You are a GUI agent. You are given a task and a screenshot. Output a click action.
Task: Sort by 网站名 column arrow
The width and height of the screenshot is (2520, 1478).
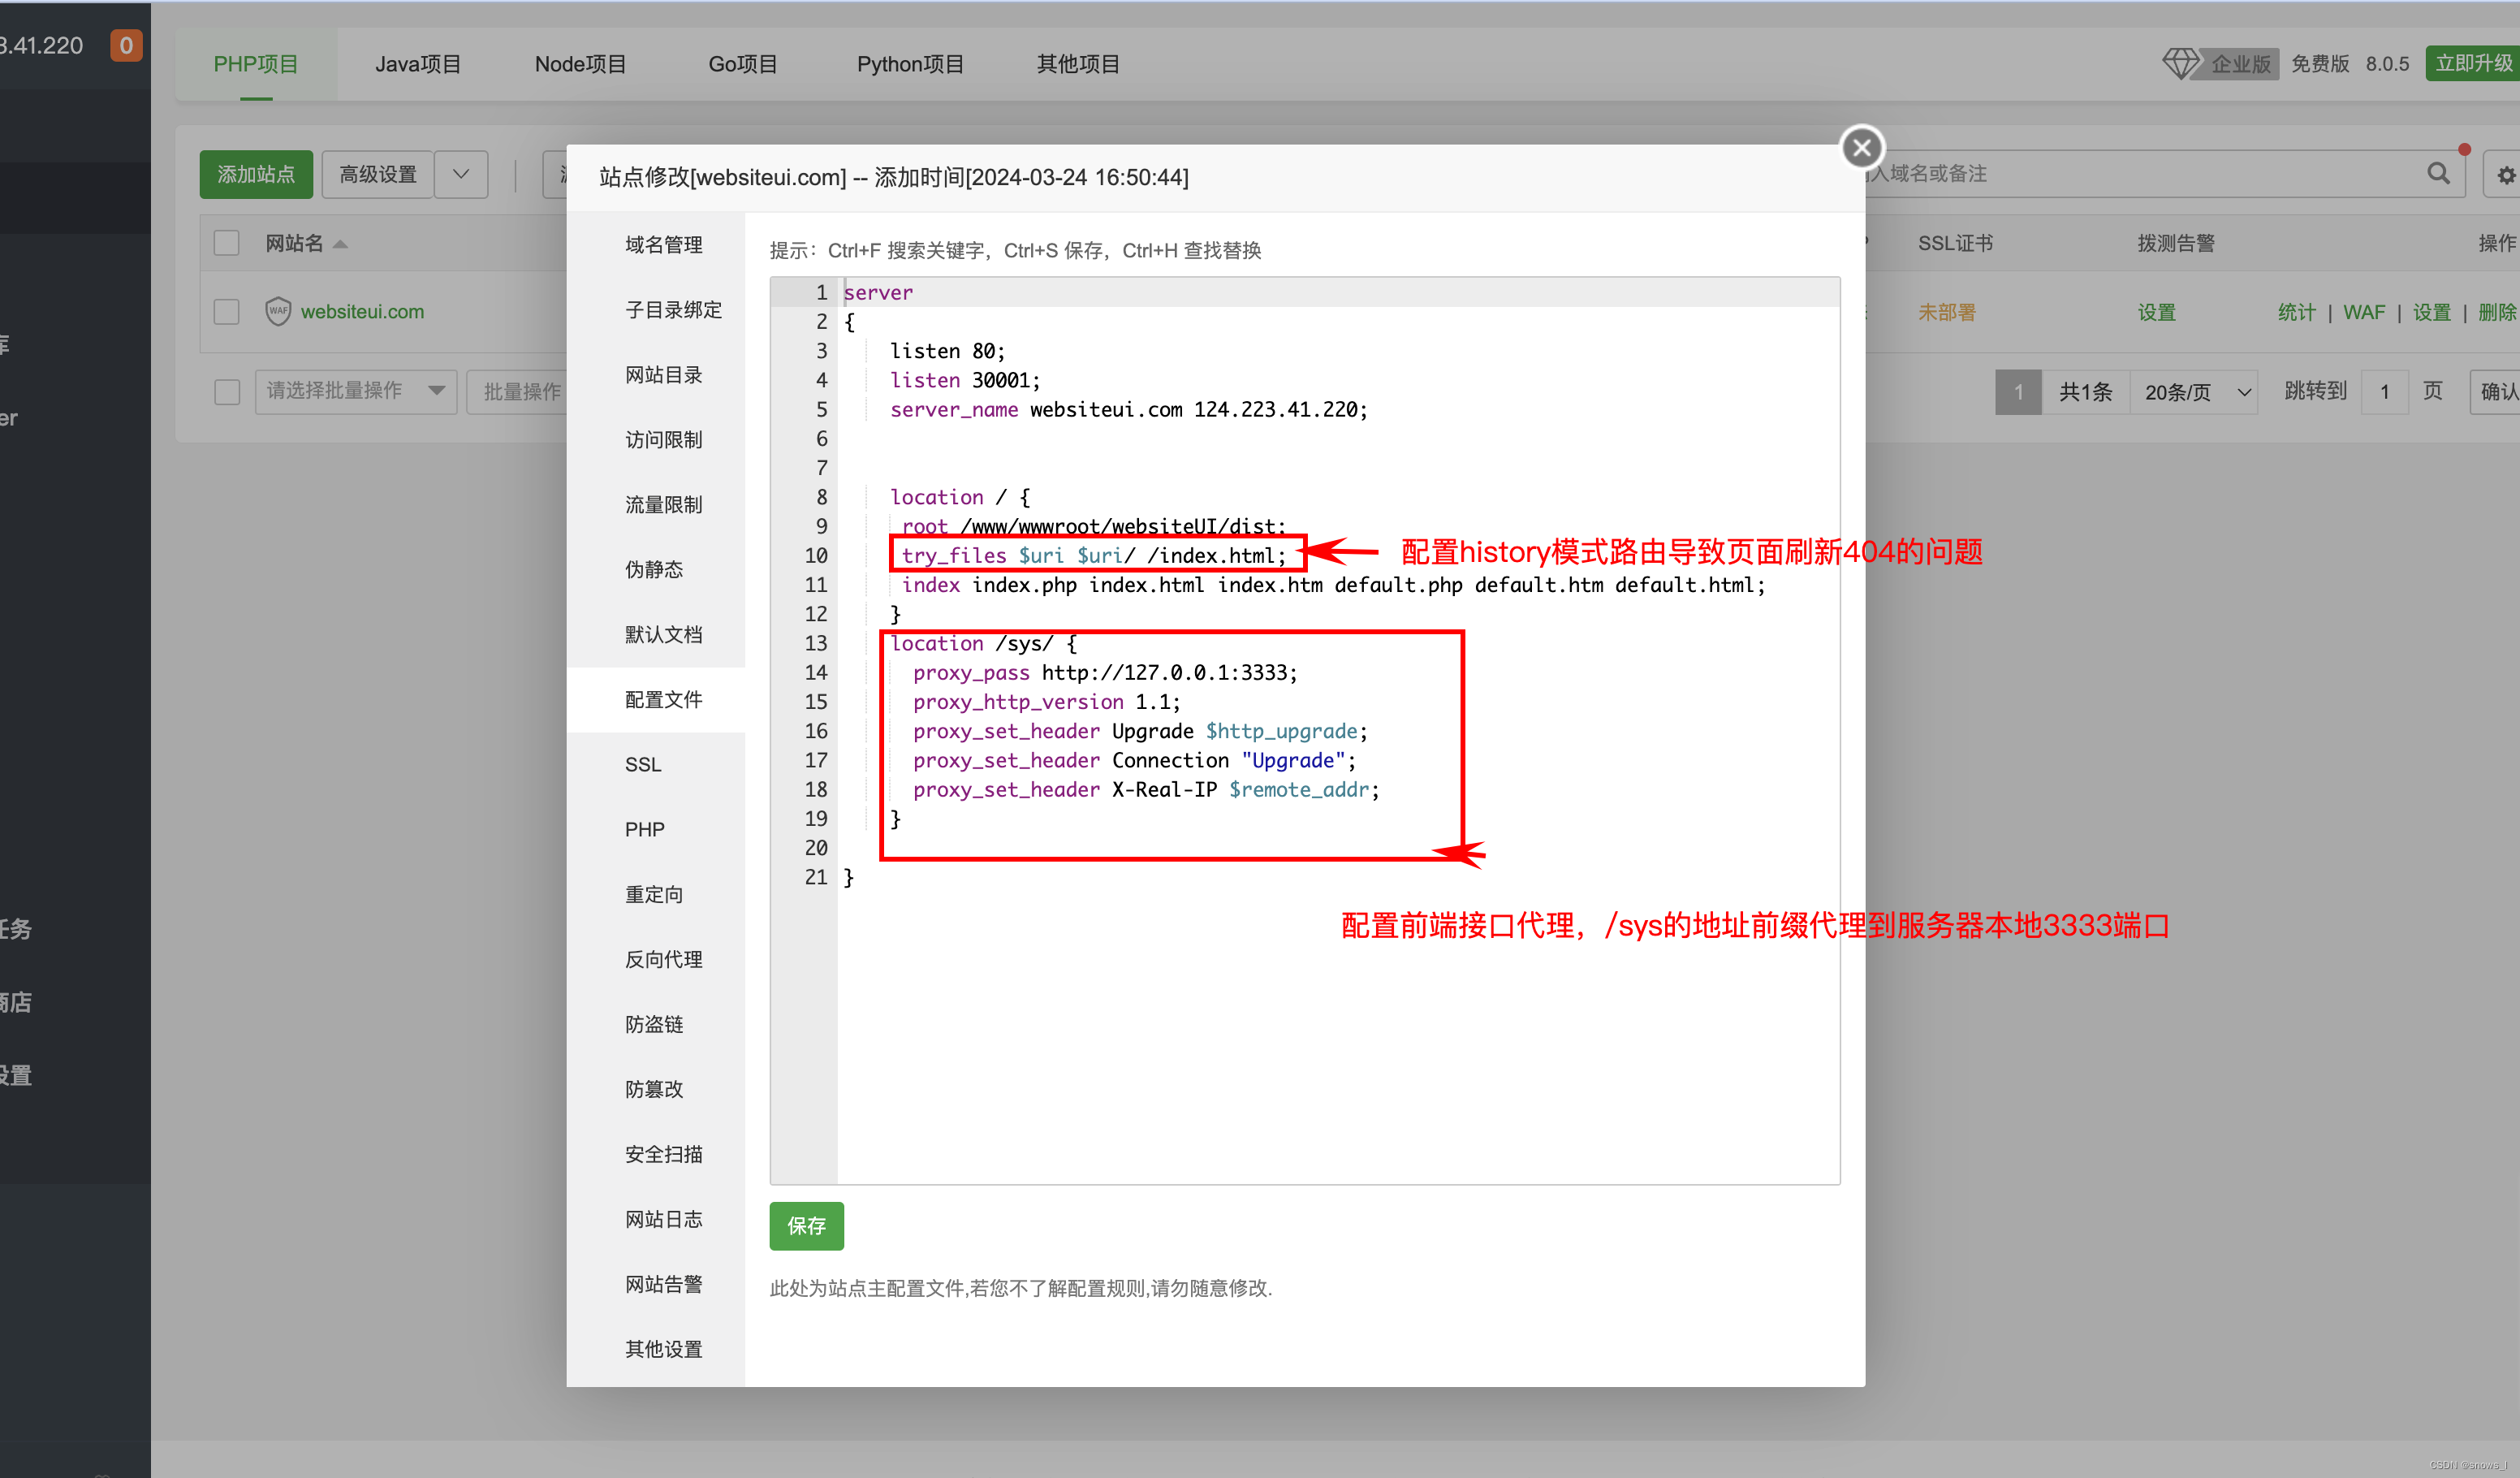(340, 244)
